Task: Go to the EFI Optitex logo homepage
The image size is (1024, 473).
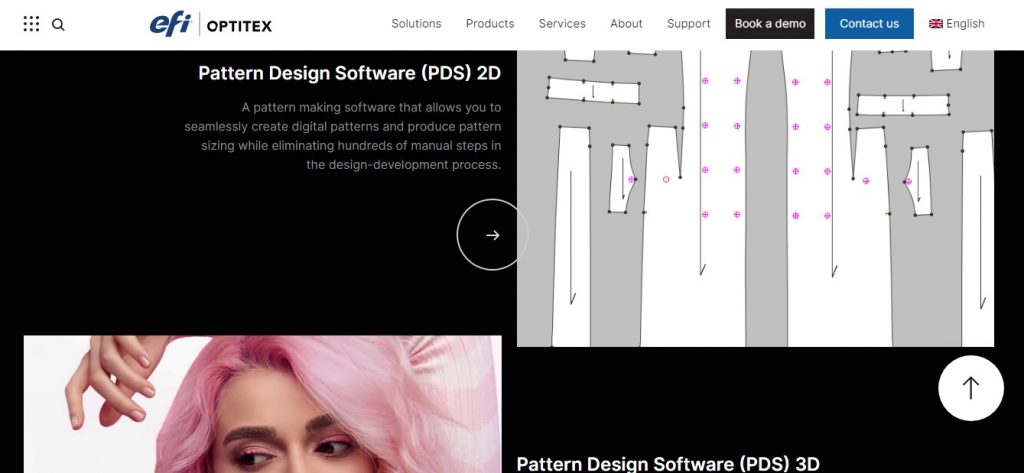Action: click(210, 24)
